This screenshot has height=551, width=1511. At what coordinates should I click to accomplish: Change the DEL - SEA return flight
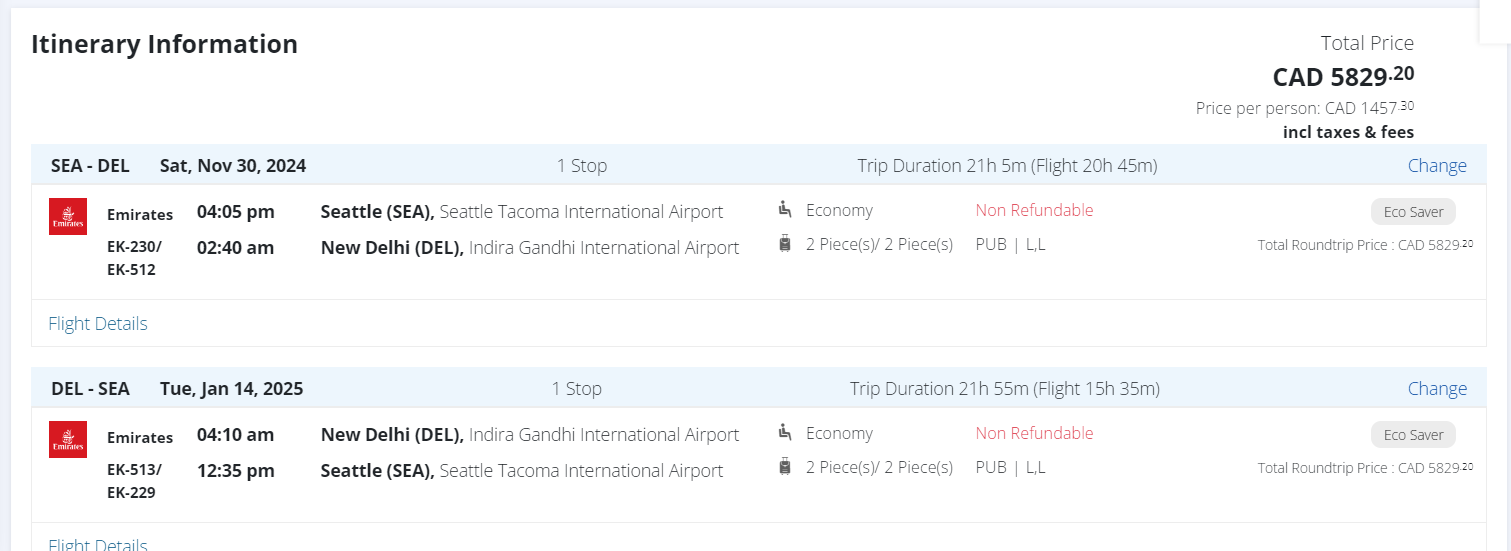[x=1437, y=388]
